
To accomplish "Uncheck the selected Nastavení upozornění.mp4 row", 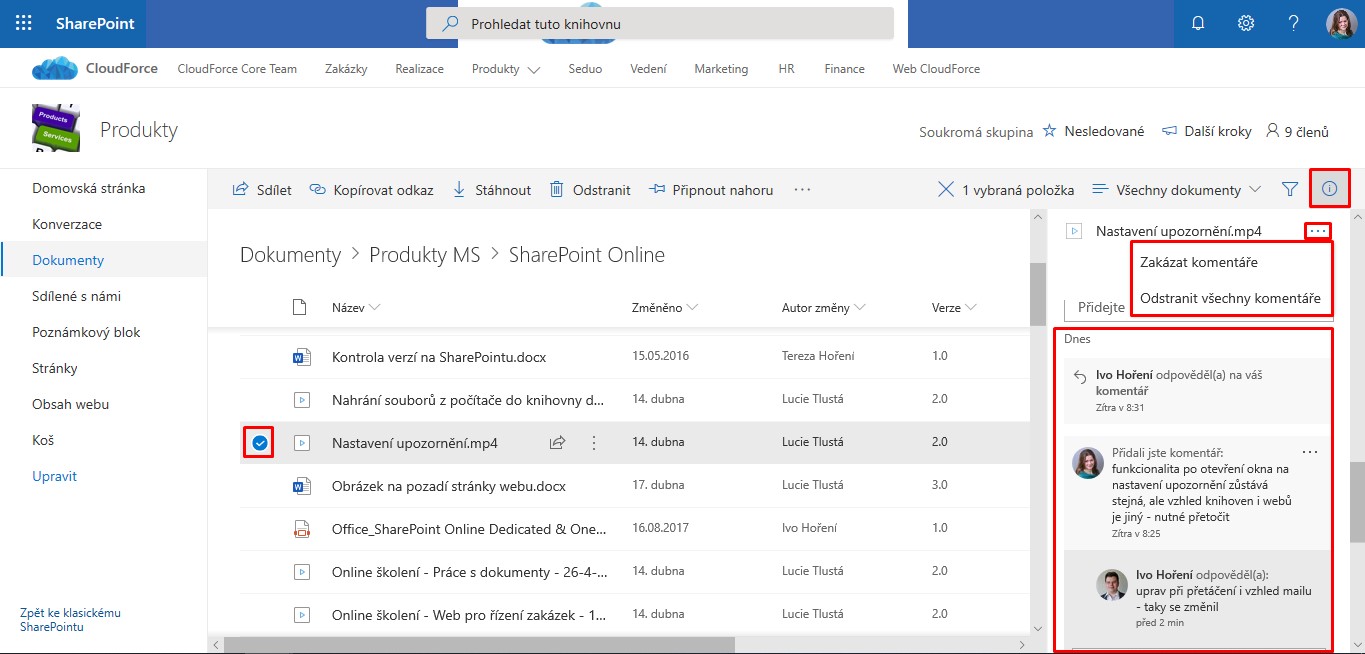I will pyautogui.click(x=260, y=443).
